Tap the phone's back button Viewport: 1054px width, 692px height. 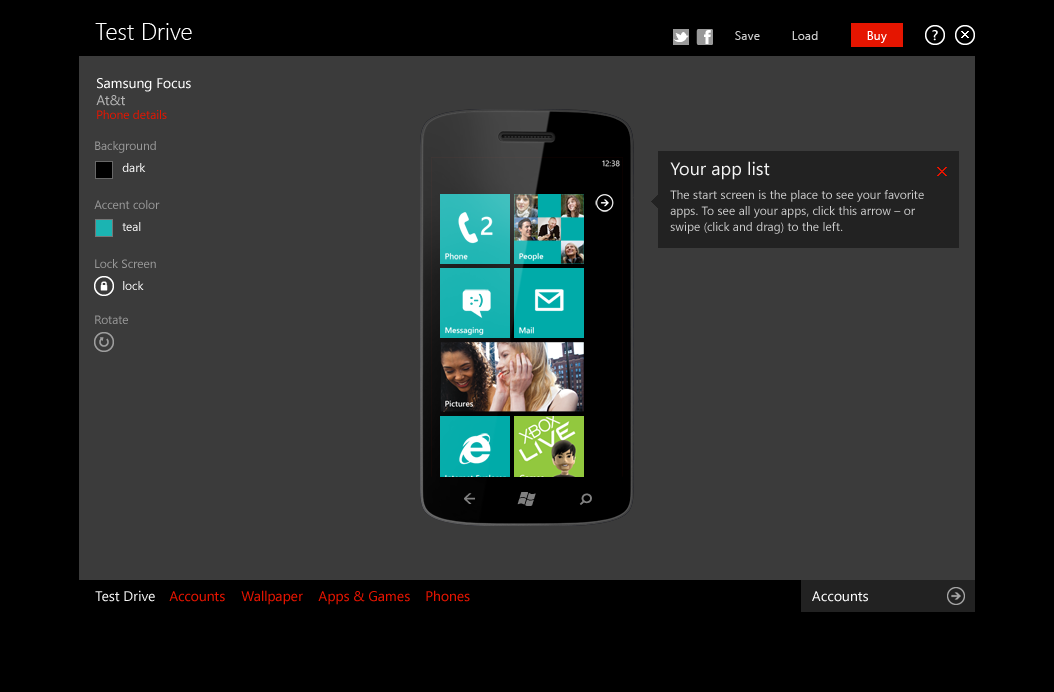(469, 498)
